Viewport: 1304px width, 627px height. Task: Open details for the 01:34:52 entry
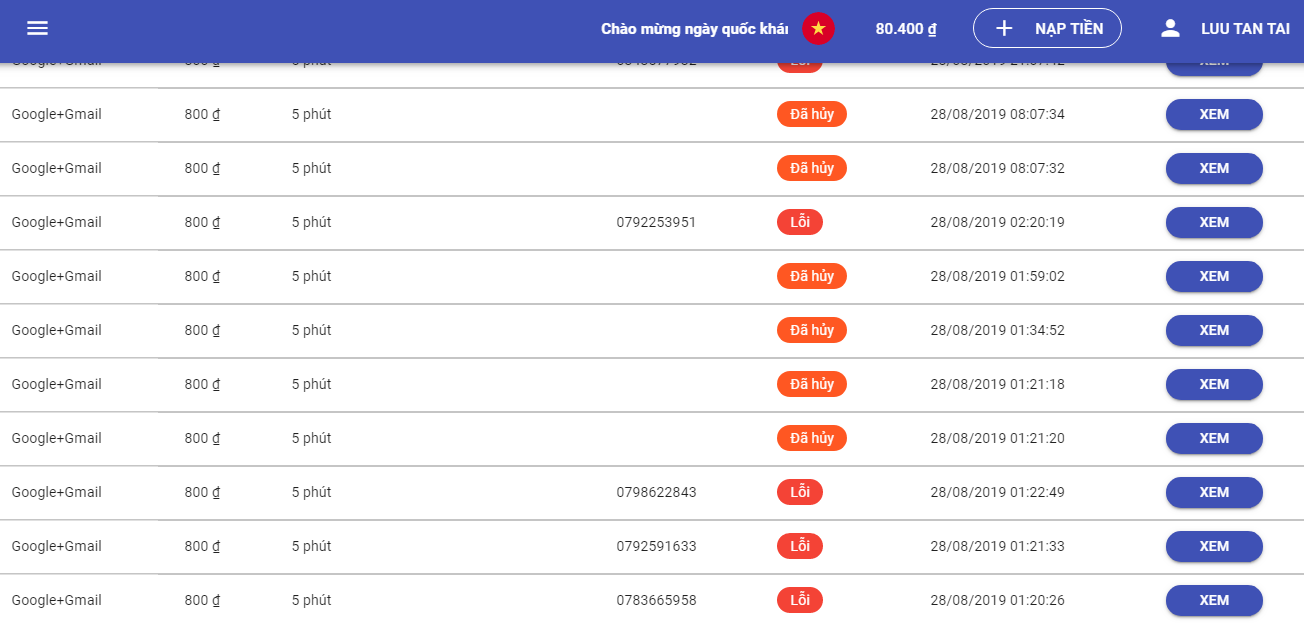(x=1213, y=330)
